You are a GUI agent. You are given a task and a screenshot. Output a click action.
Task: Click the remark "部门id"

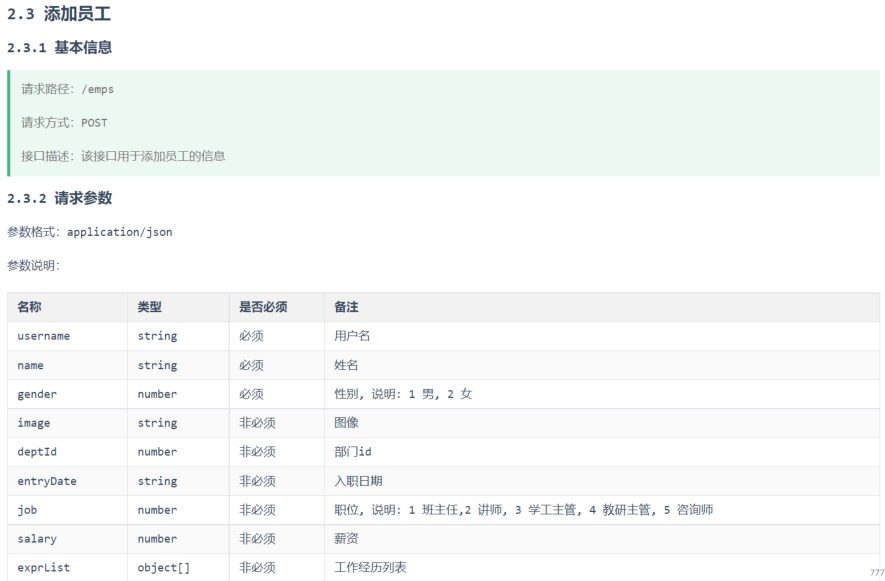[353, 452]
